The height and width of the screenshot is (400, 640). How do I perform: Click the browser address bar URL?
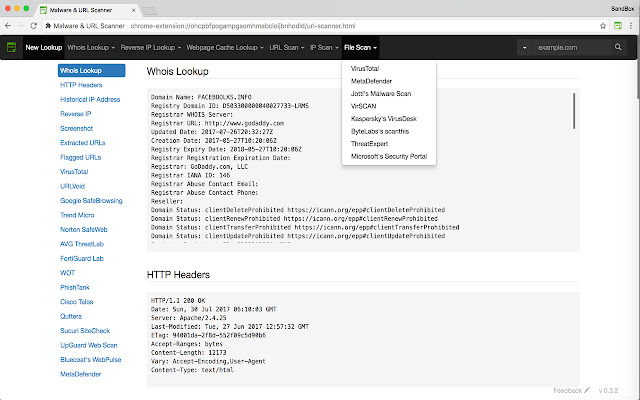[243, 26]
